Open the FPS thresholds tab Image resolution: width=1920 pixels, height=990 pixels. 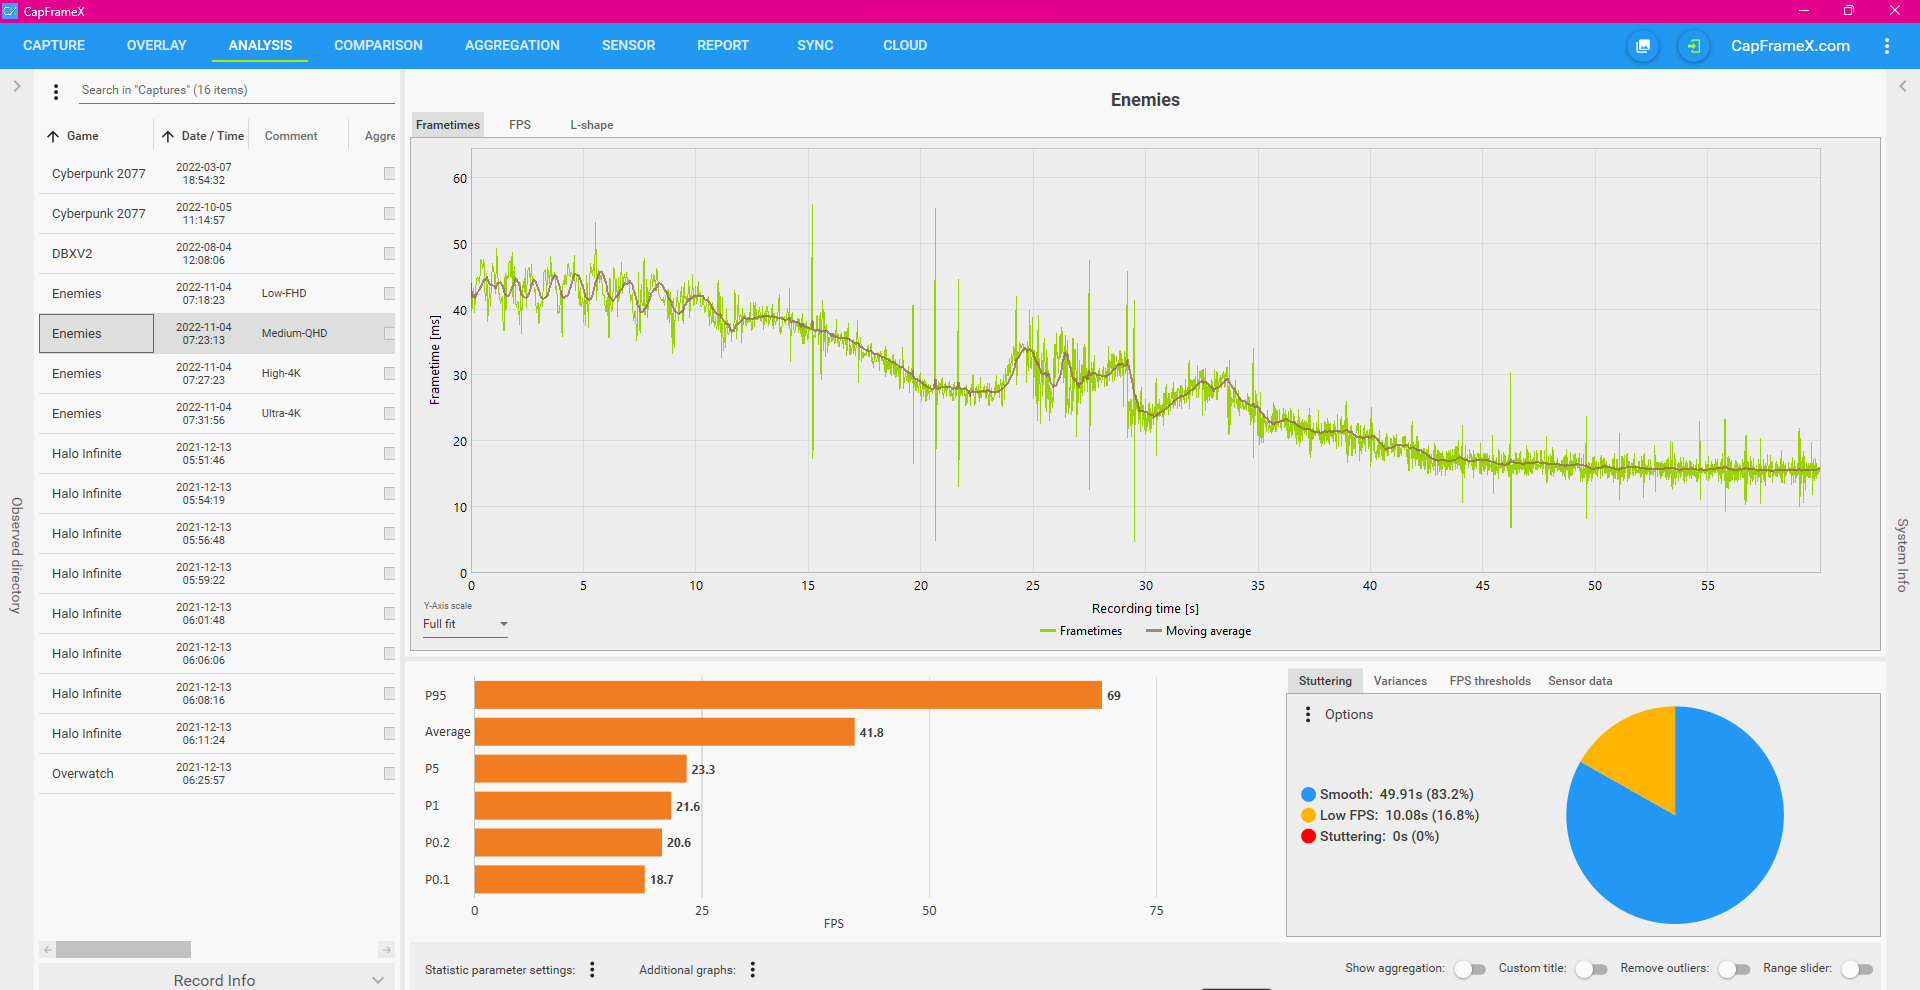(1490, 681)
